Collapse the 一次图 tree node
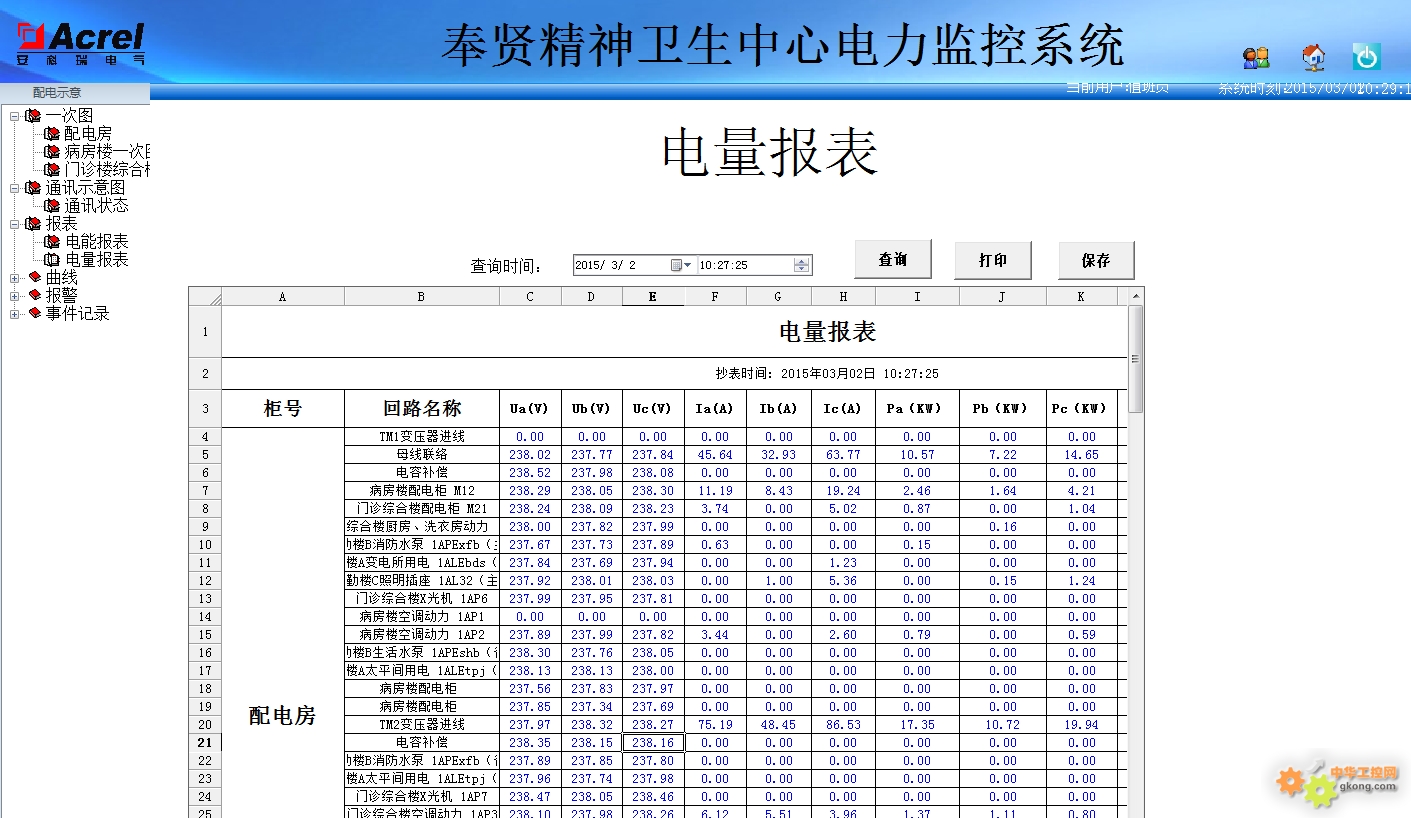Viewport: 1411px width, 818px height. [15, 116]
